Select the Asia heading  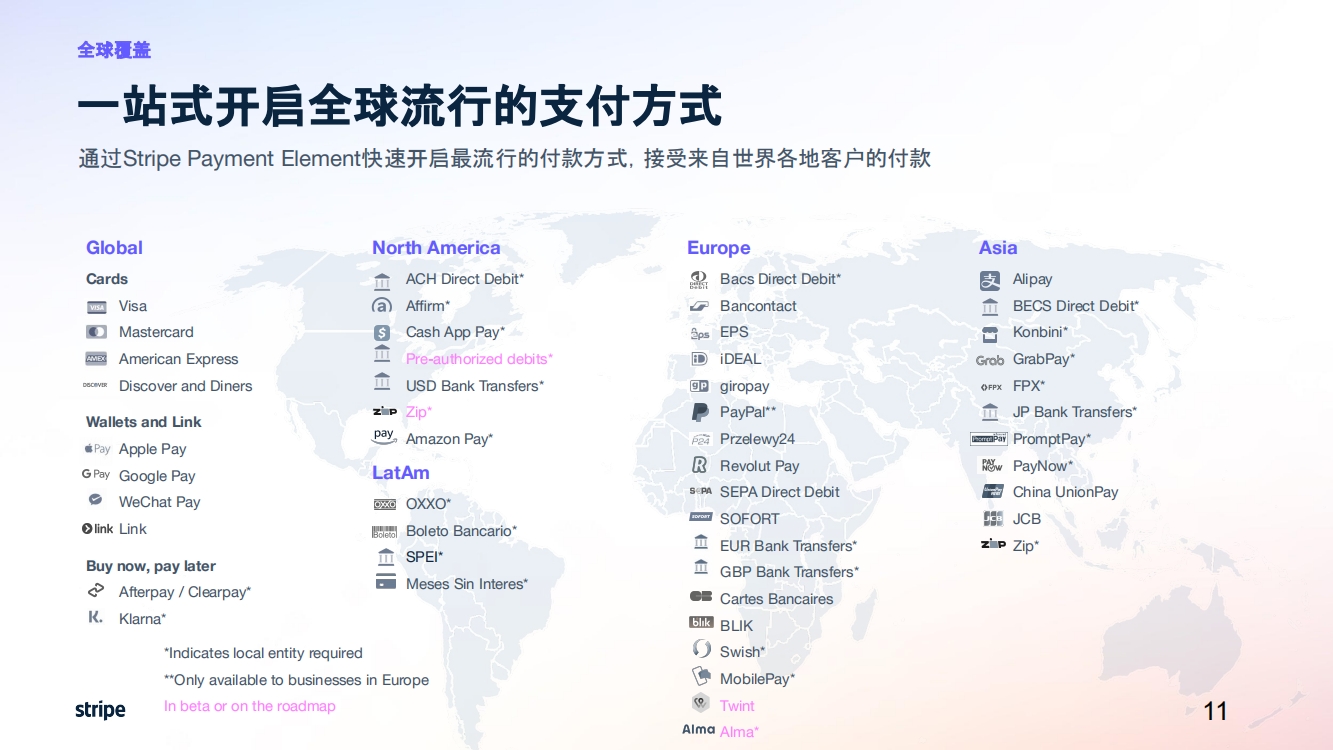(998, 248)
